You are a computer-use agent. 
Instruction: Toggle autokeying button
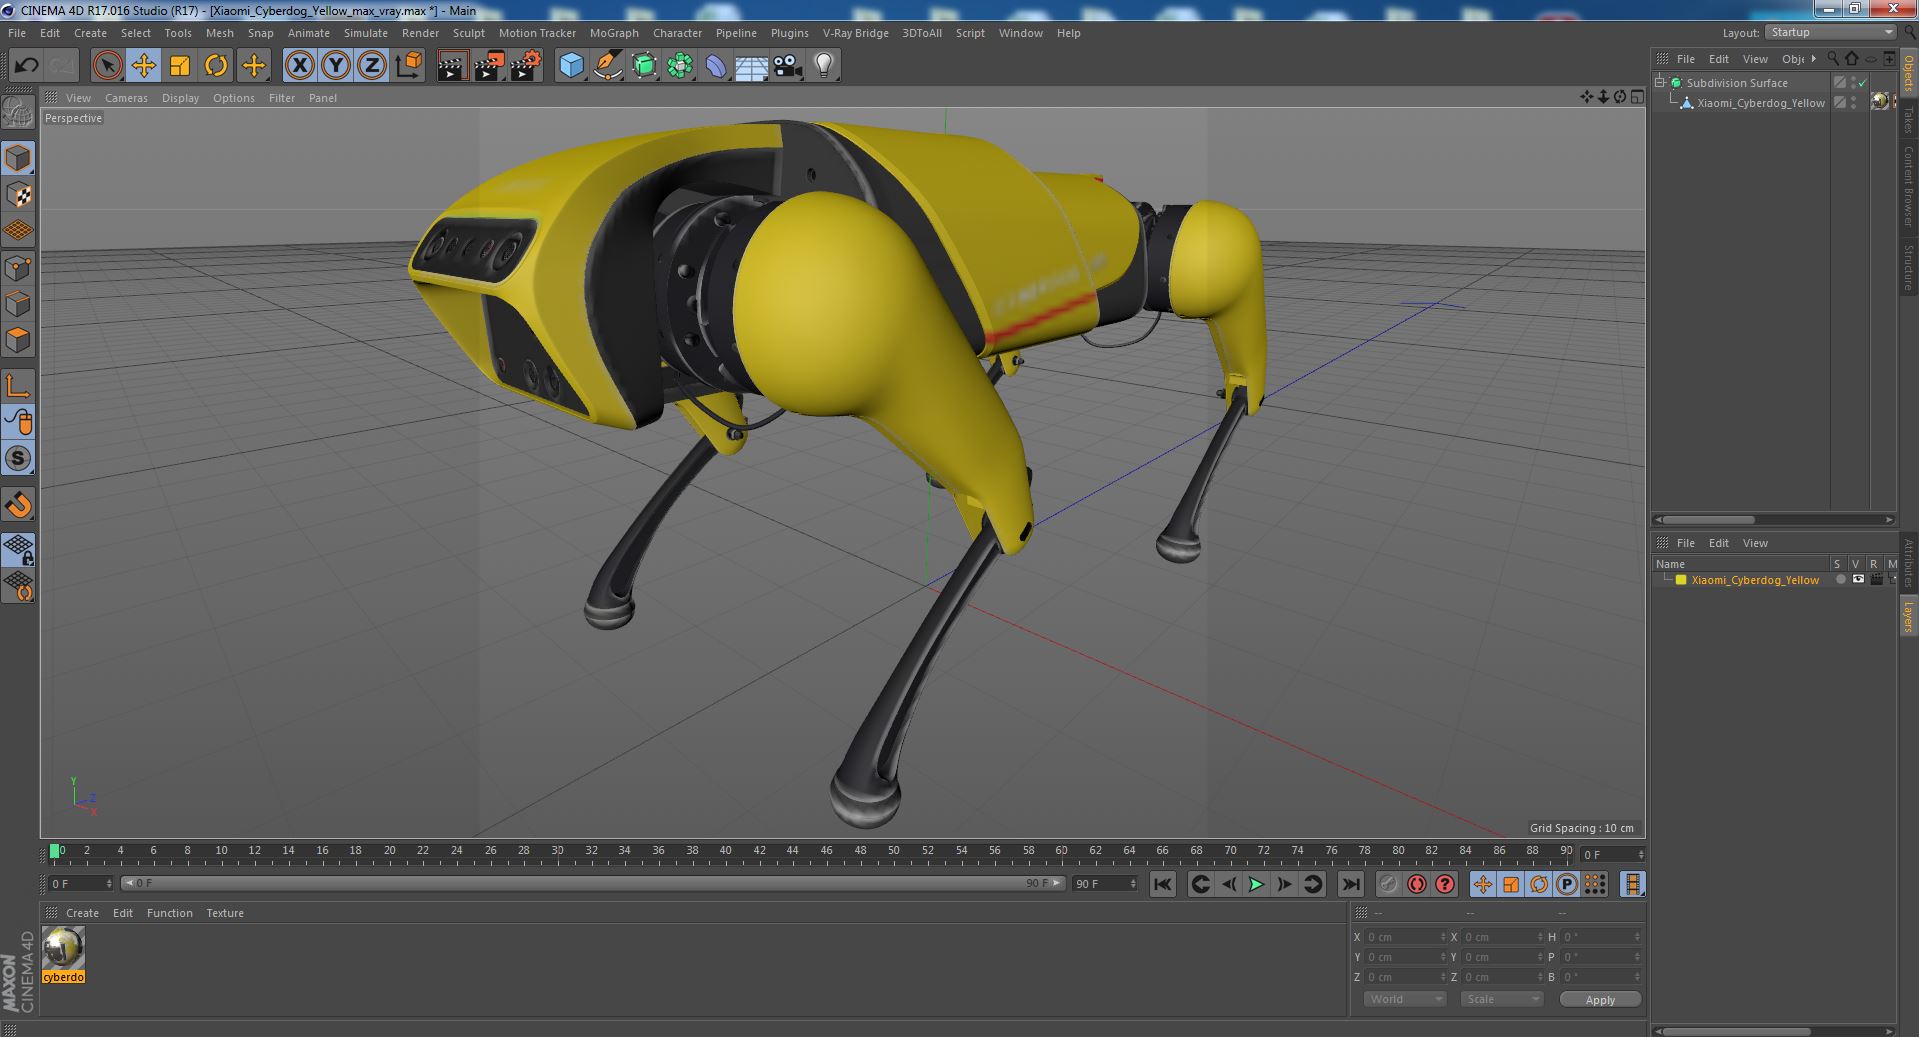click(1417, 884)
